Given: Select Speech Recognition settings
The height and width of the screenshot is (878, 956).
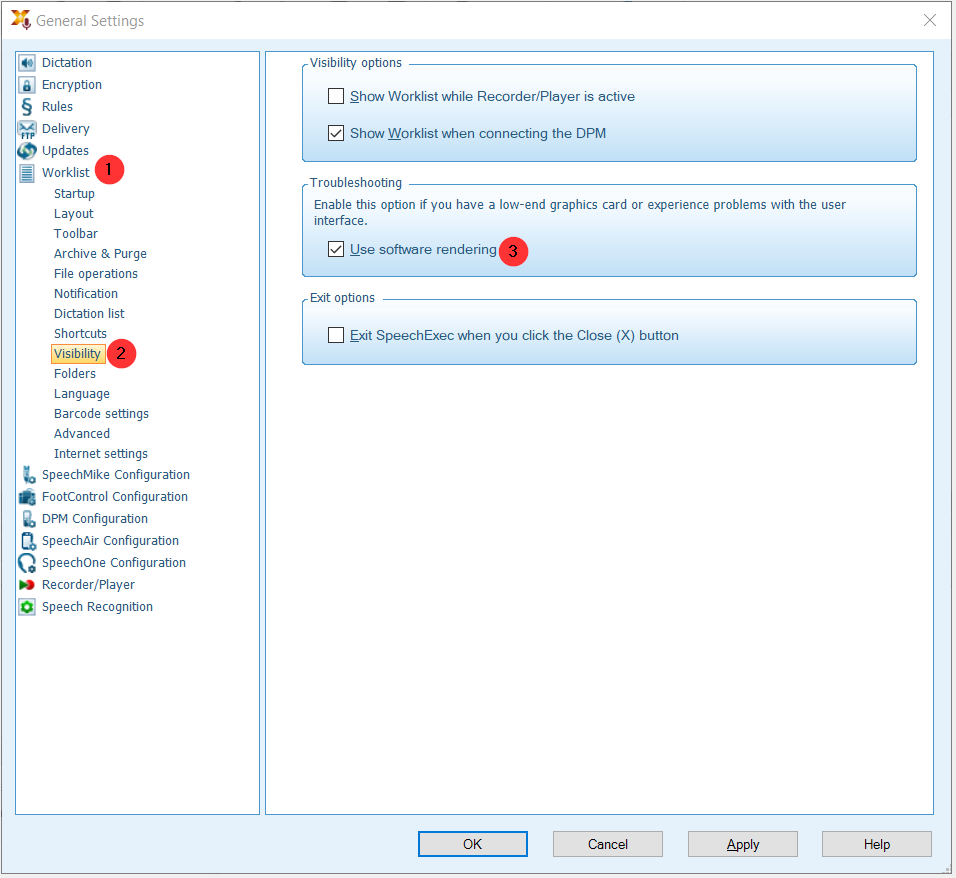Looking at the screenshot, I should pyautogui.click(x=97, y=607).
